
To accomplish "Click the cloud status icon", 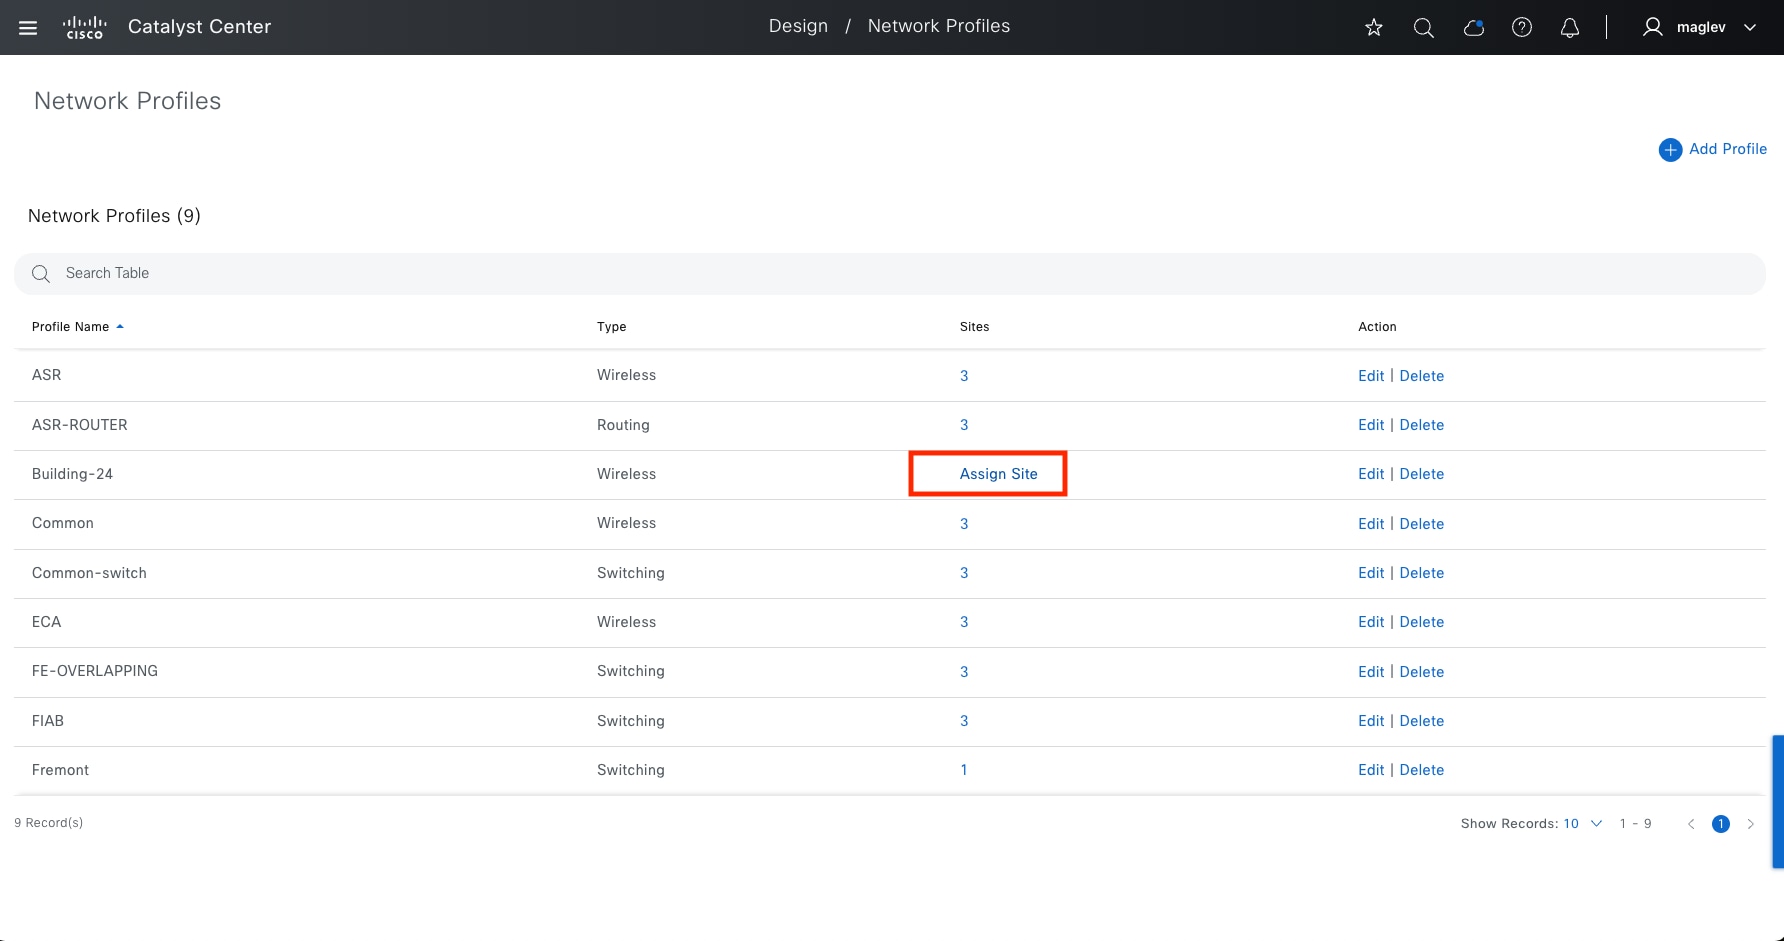I will click(1473, 28).
